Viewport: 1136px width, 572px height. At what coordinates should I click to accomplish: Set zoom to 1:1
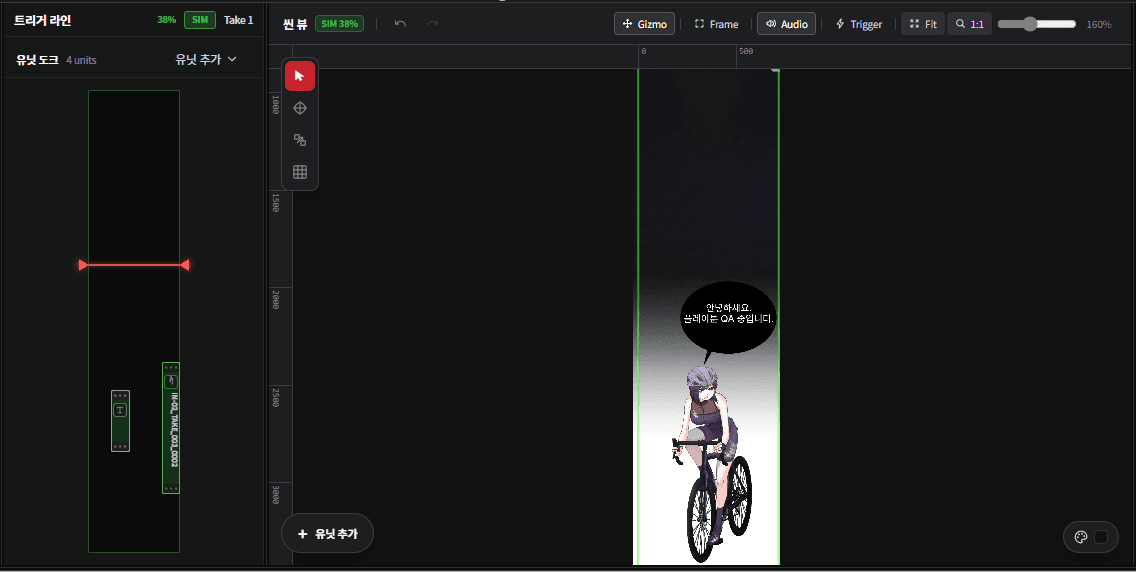click(x=969, y=24)
